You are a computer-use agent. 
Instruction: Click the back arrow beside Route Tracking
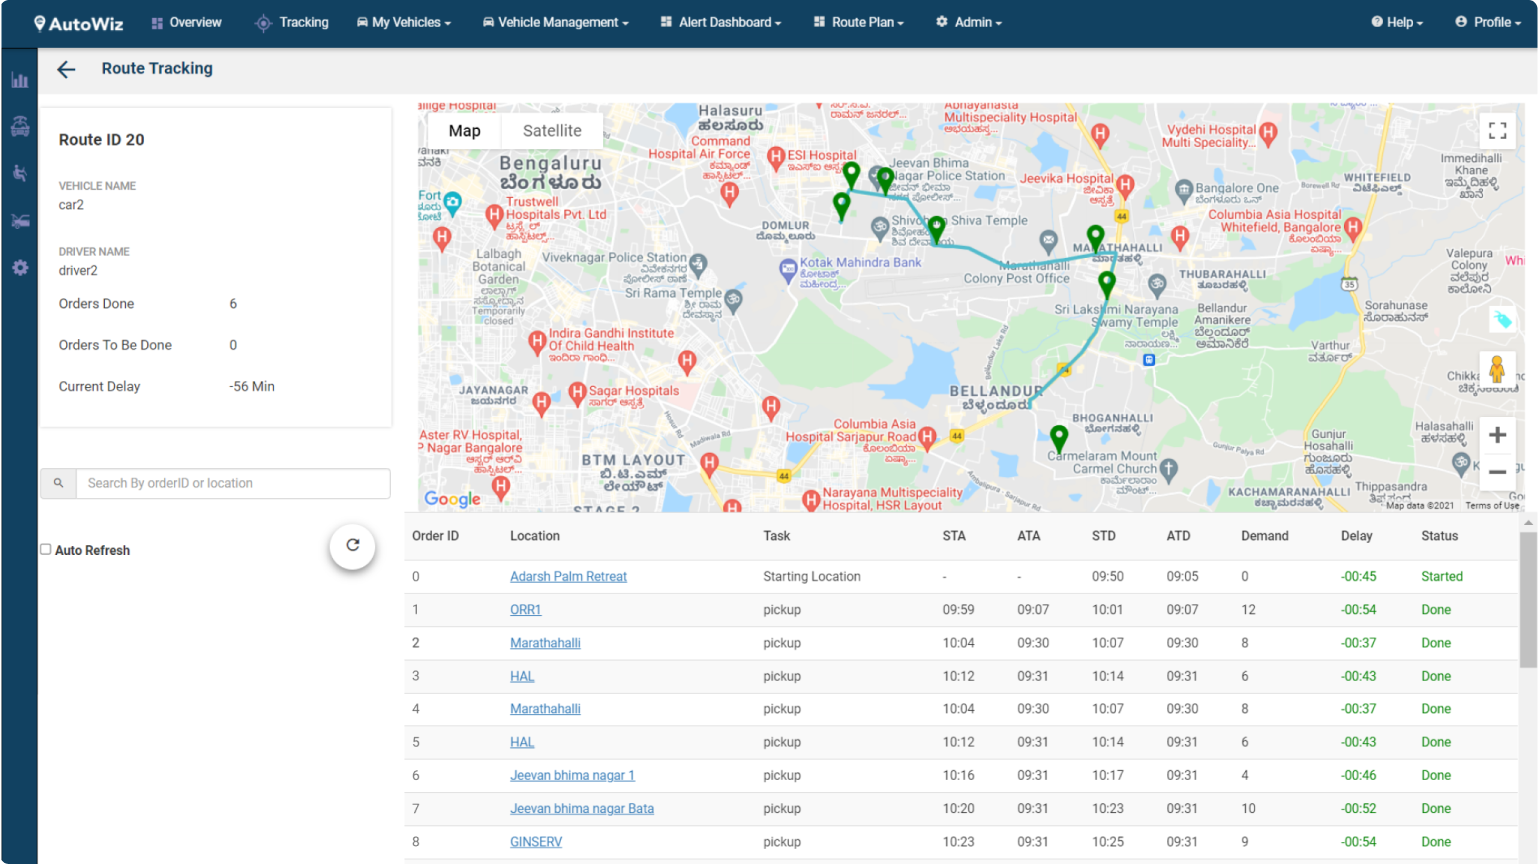[x=66, y=69]
